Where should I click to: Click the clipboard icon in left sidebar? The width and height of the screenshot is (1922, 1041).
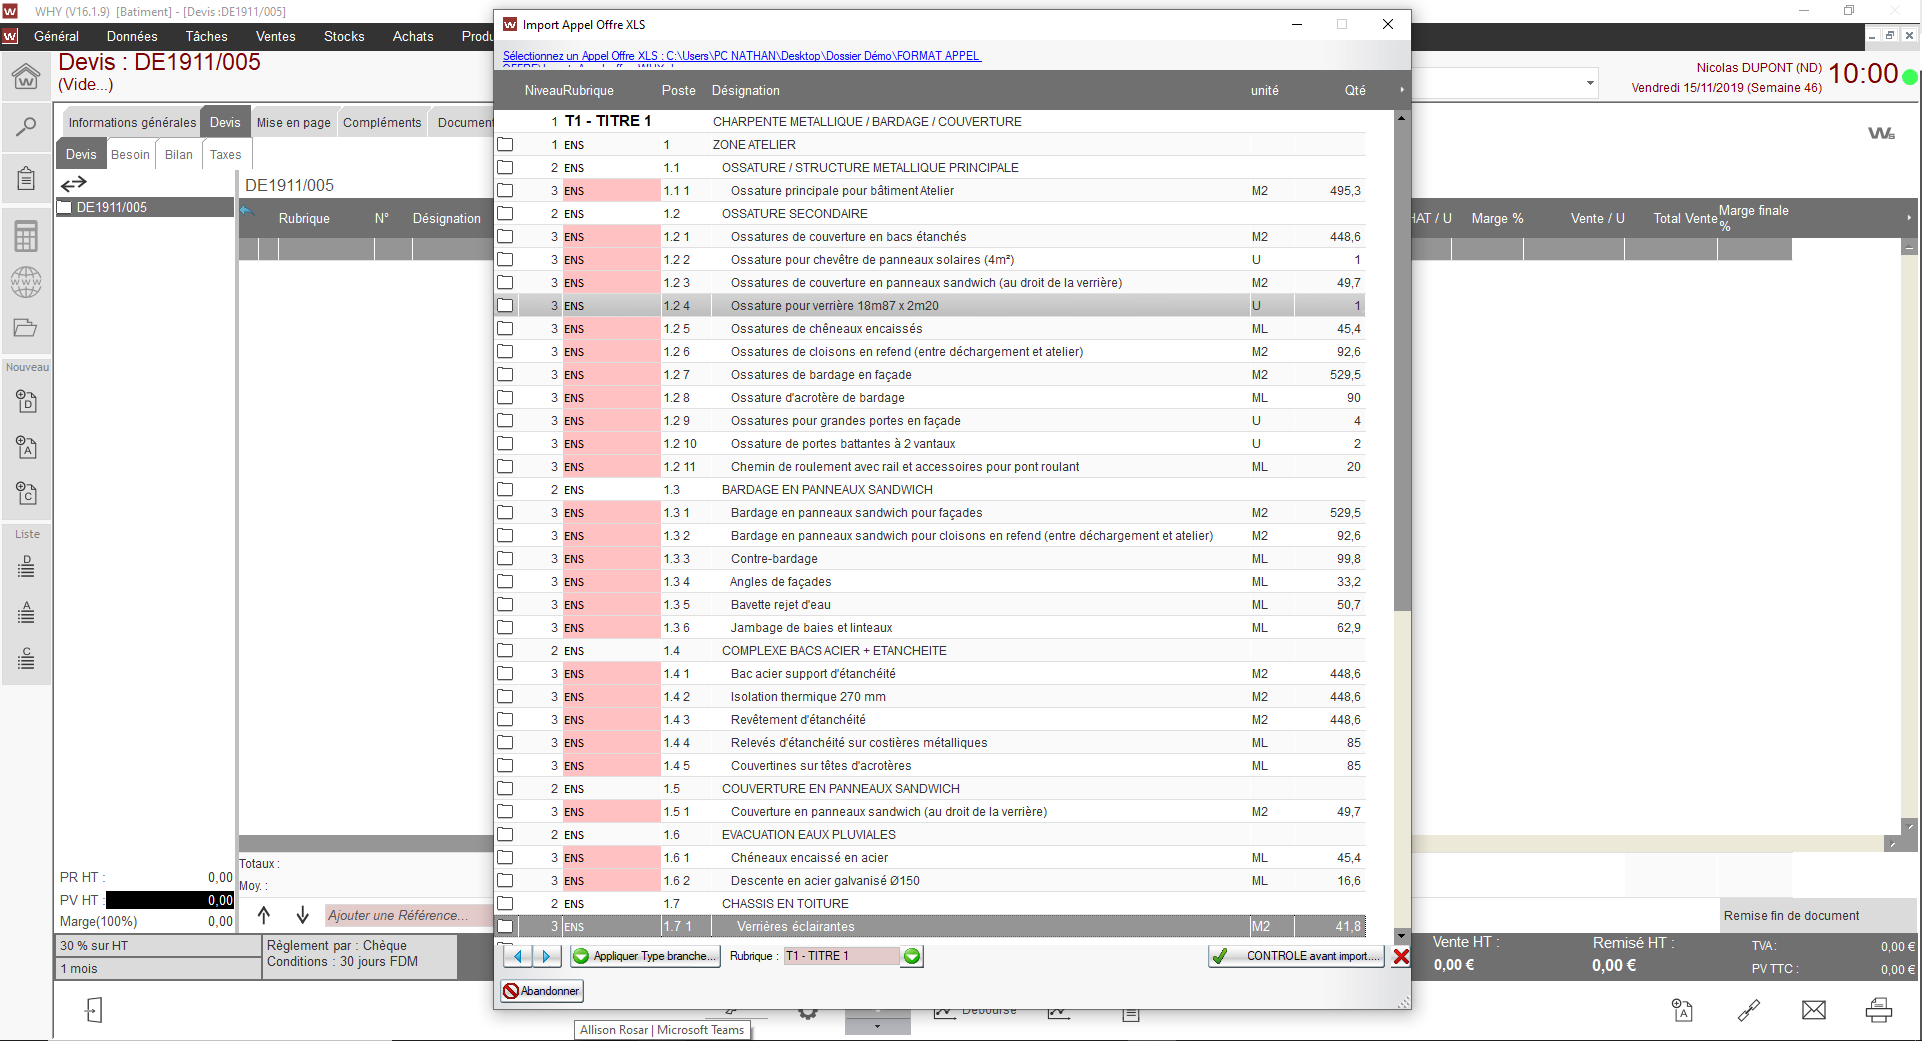[26, 179]
